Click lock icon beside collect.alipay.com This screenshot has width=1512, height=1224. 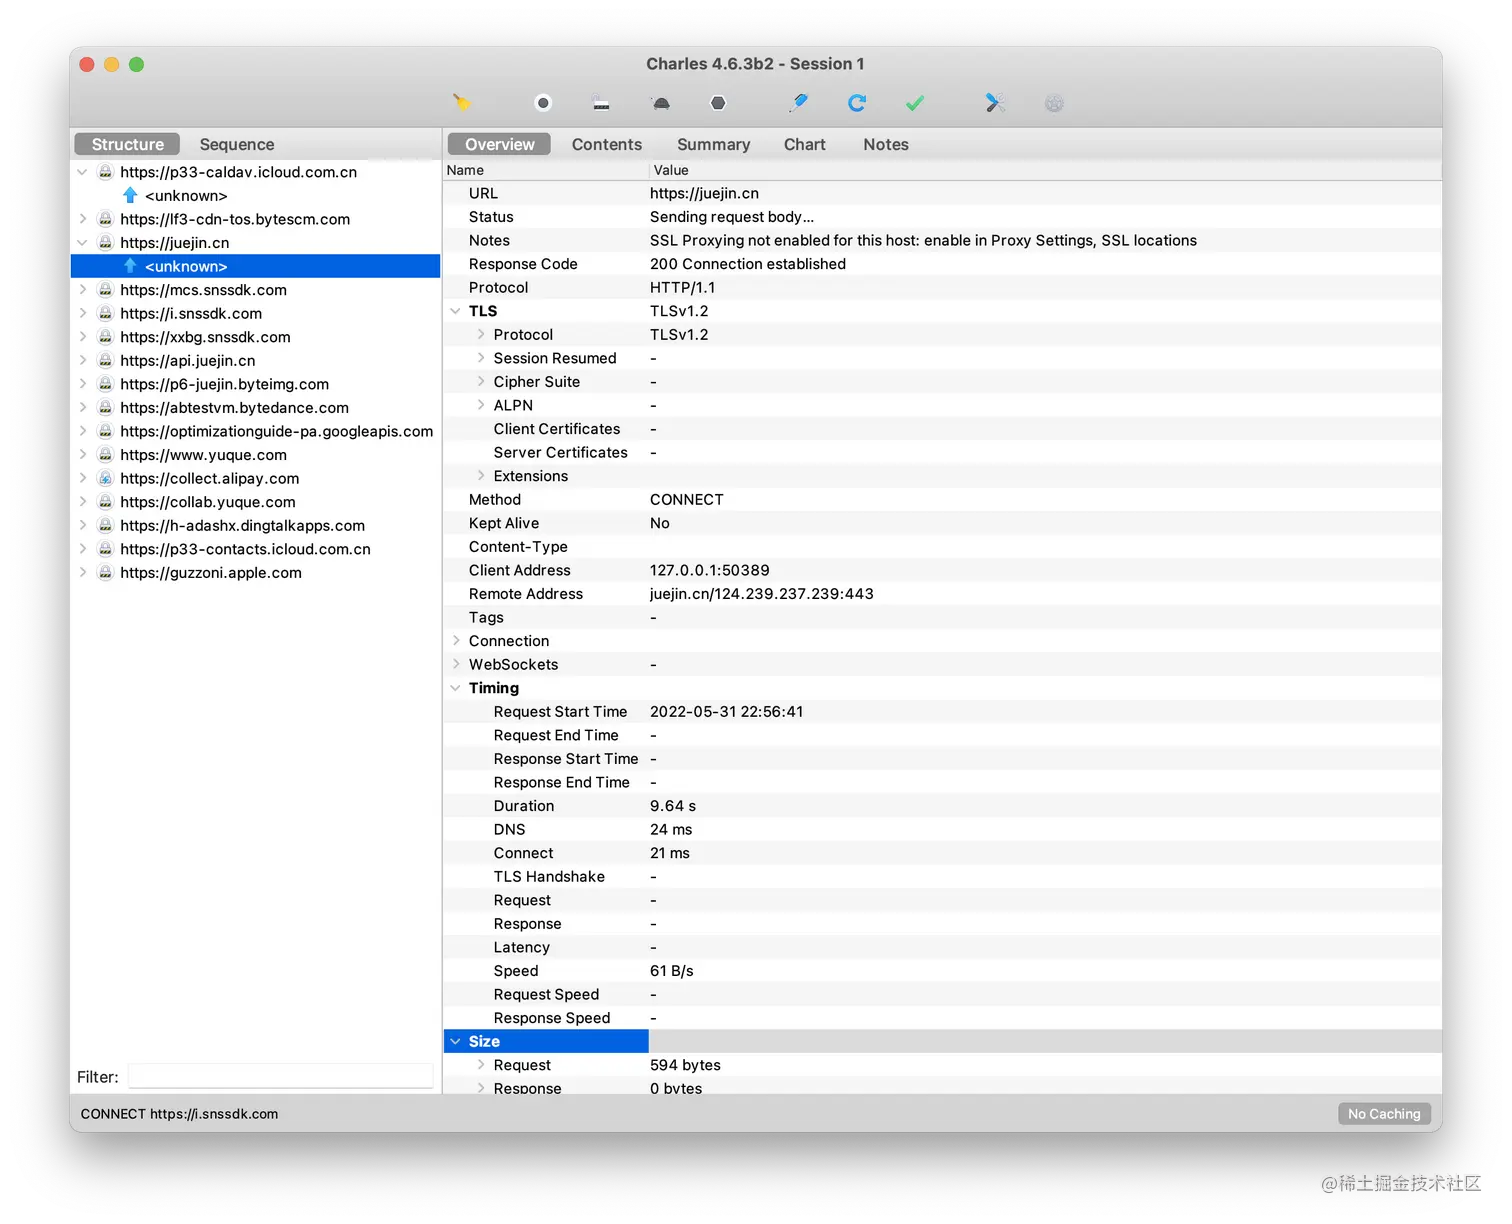tap(105, 479)
